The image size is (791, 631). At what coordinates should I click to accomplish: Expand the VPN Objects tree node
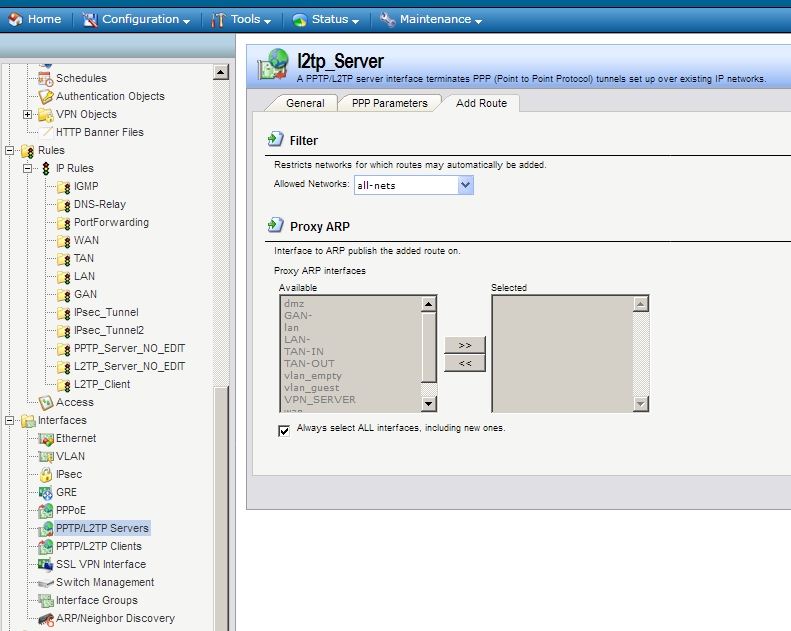click(28, 114)
